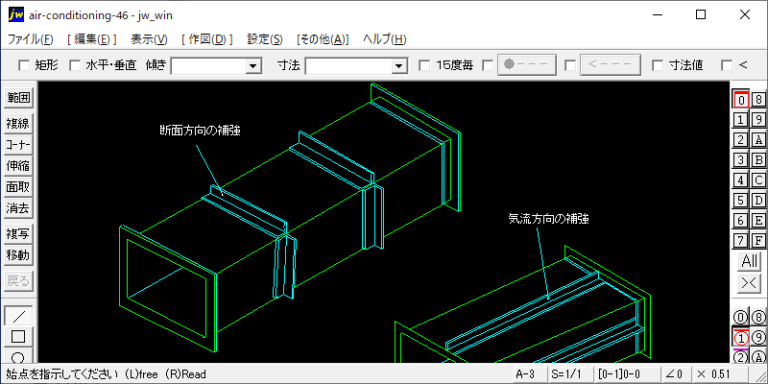Pick layer 2 square button

741,140
